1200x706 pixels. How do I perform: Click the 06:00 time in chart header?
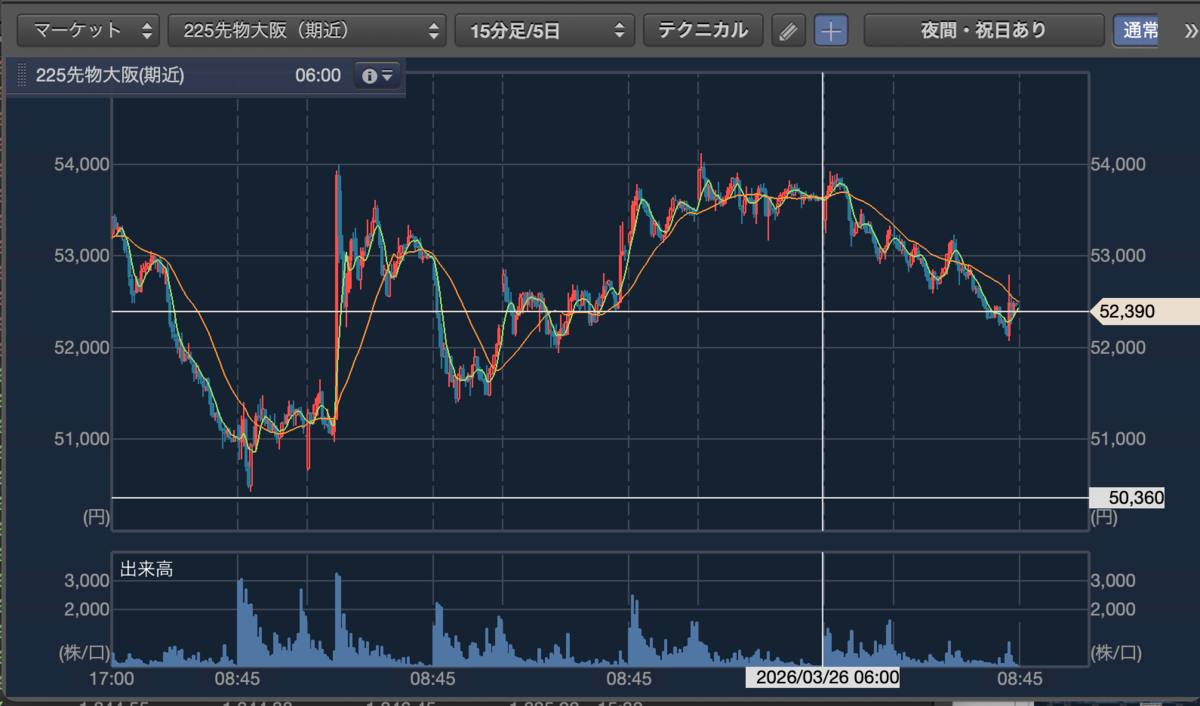(318, 76)
